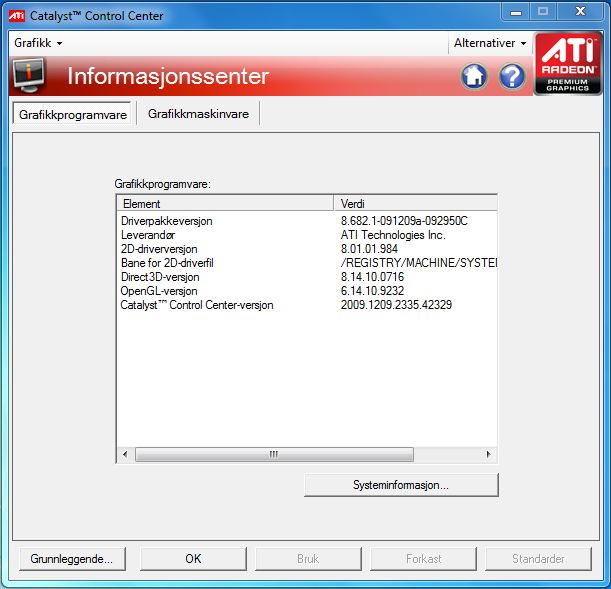The width and height of the screenshot is (611, 589).
Task: Click the Forkast button
Action: pos(424,559)
